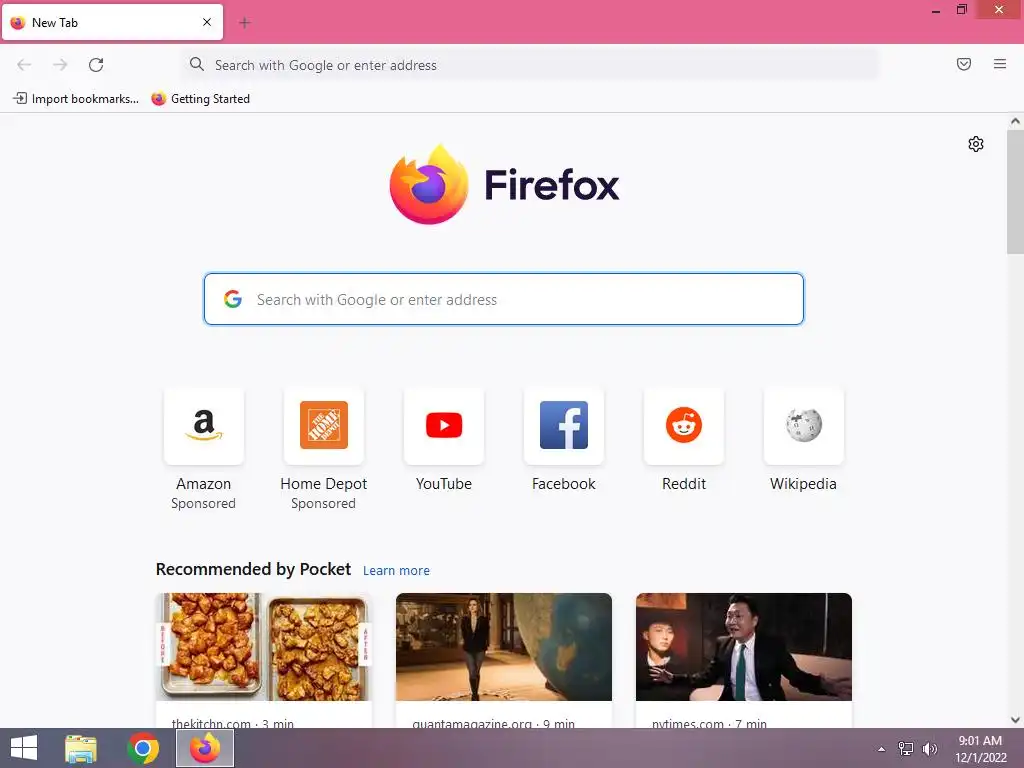Click the Learn more Pocket link

(x=396, y=570)
